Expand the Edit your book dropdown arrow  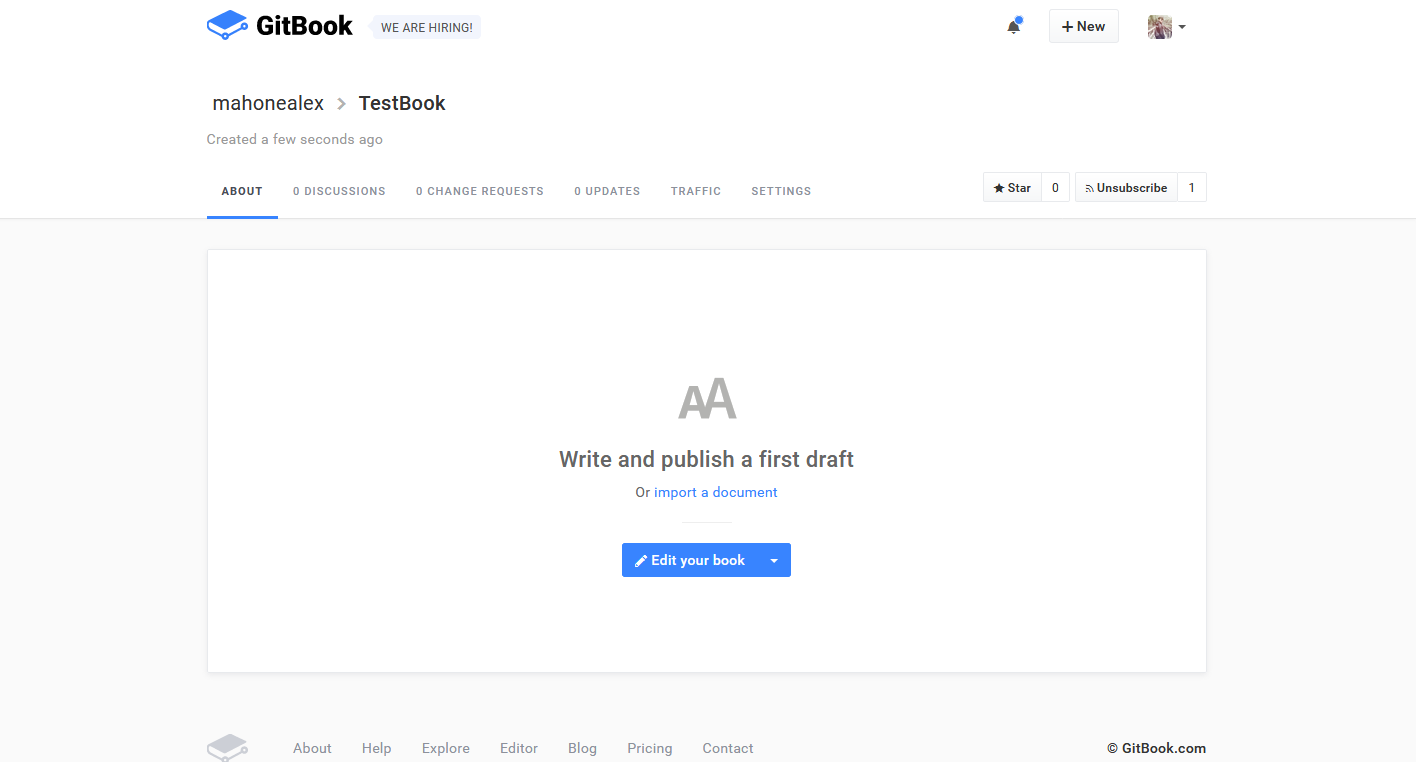[x=774, y=559]
